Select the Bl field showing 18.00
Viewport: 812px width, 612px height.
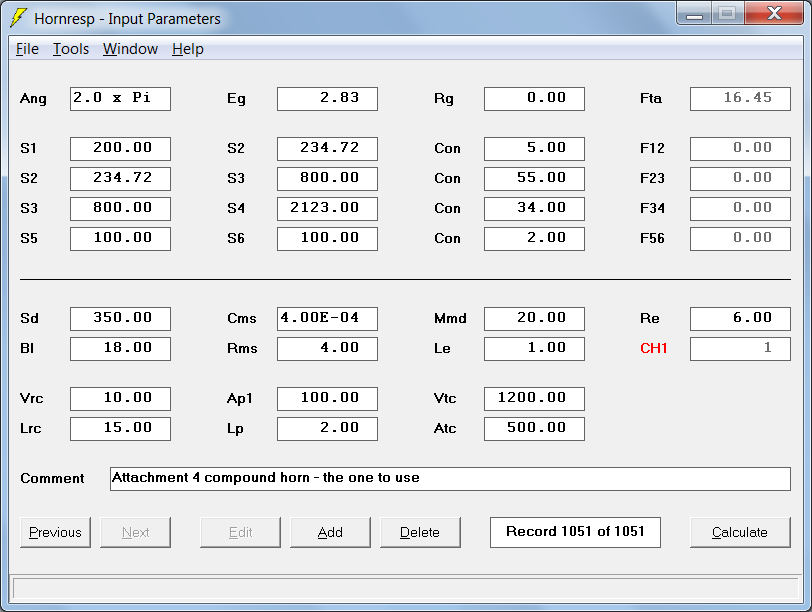[120, 349]
